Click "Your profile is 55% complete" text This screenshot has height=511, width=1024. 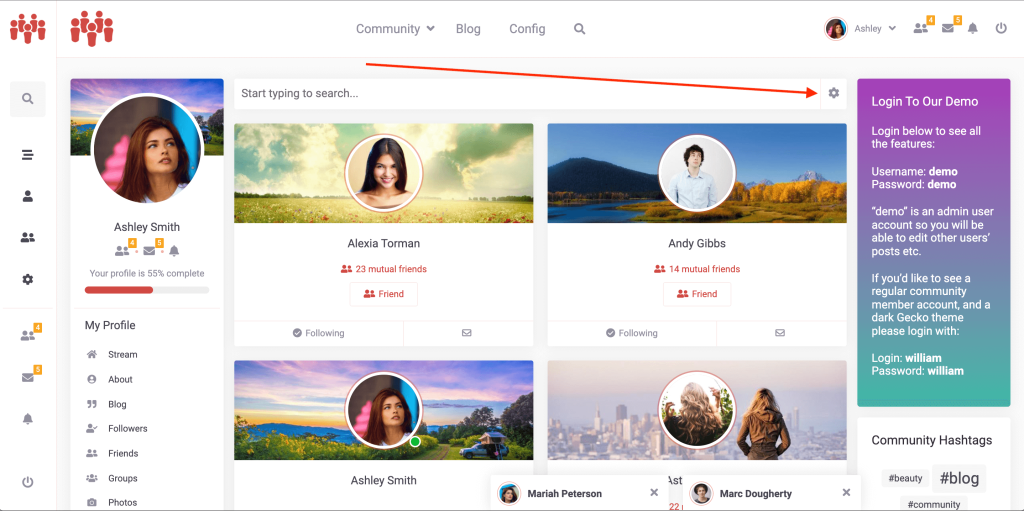pos(147,273)
